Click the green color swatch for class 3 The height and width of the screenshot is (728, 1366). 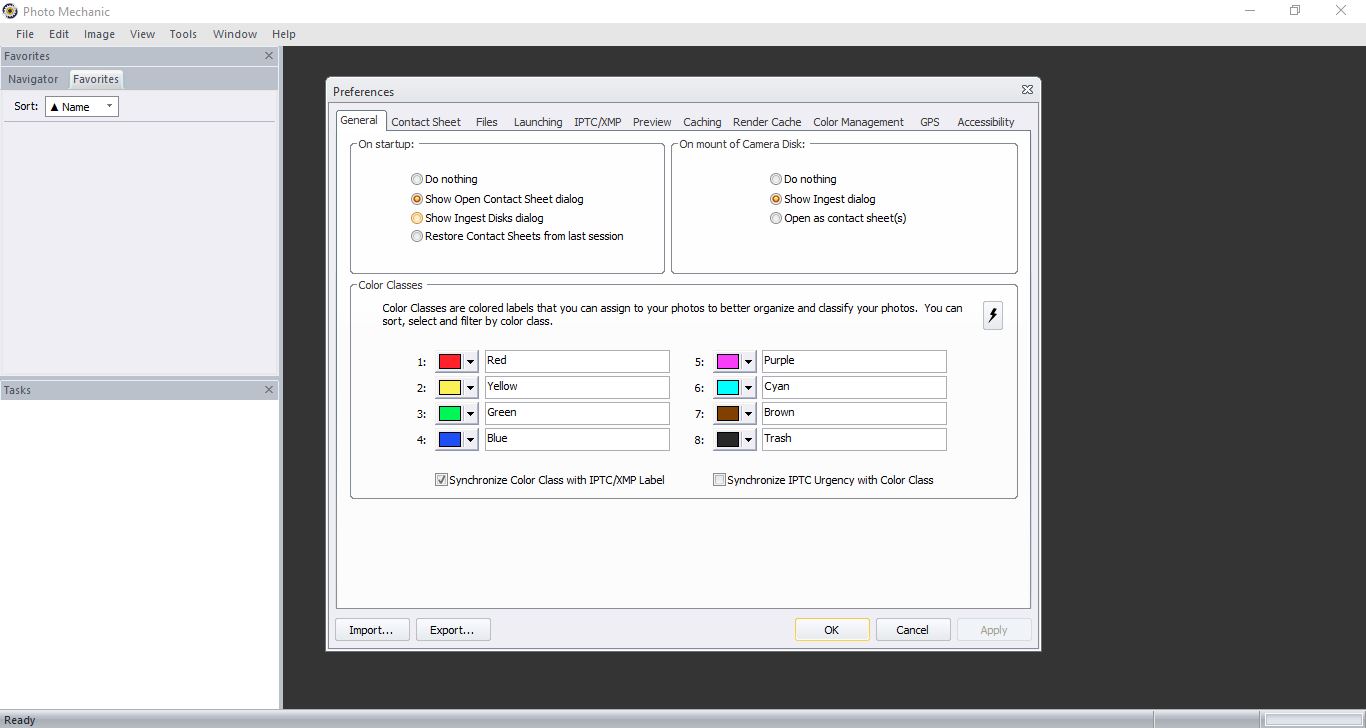pos(450,414)
